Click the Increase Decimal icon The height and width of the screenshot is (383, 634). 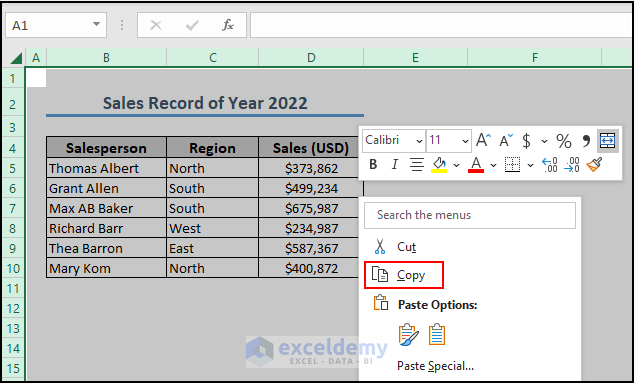point(550,165)
